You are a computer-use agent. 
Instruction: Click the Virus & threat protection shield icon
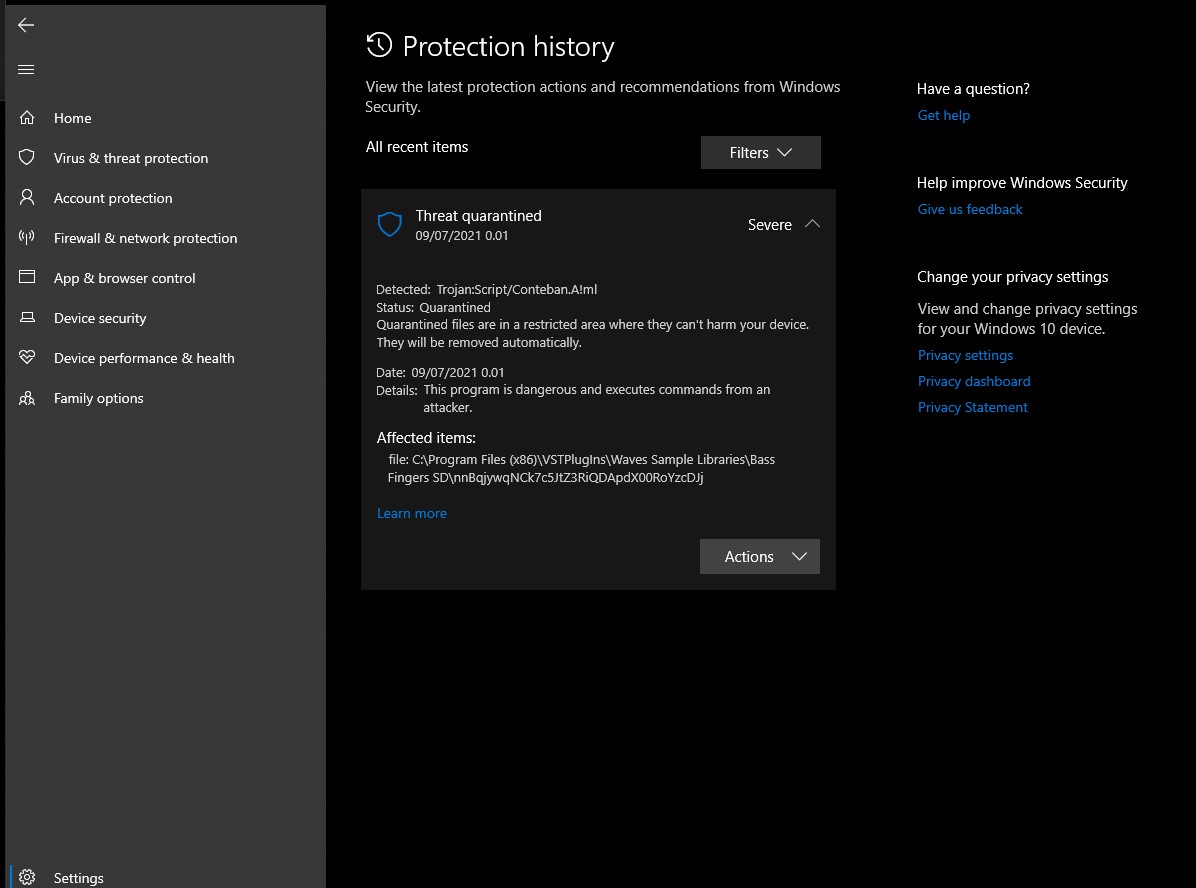click(x=27, y=158)
